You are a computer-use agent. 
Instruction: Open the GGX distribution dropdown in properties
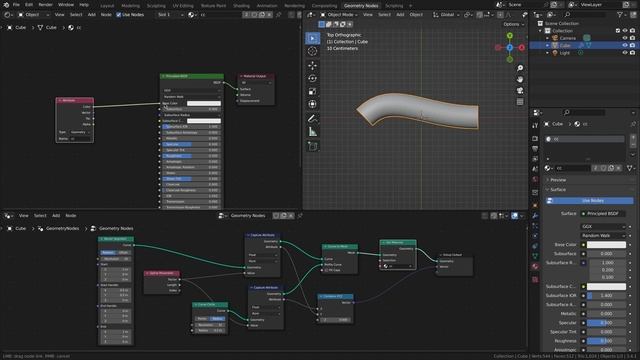coord(603,226)
